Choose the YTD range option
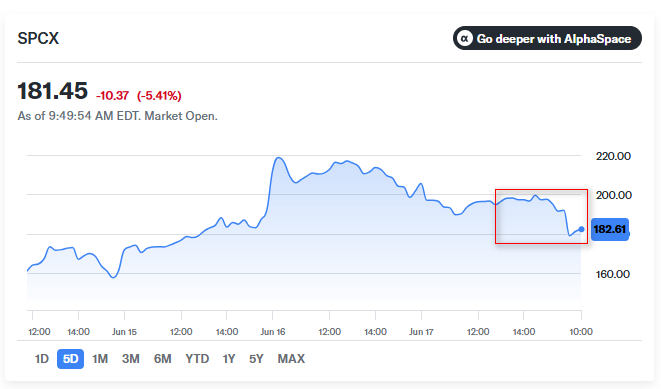The height and width of the screenshot is (389, 661). click(197, 359)
